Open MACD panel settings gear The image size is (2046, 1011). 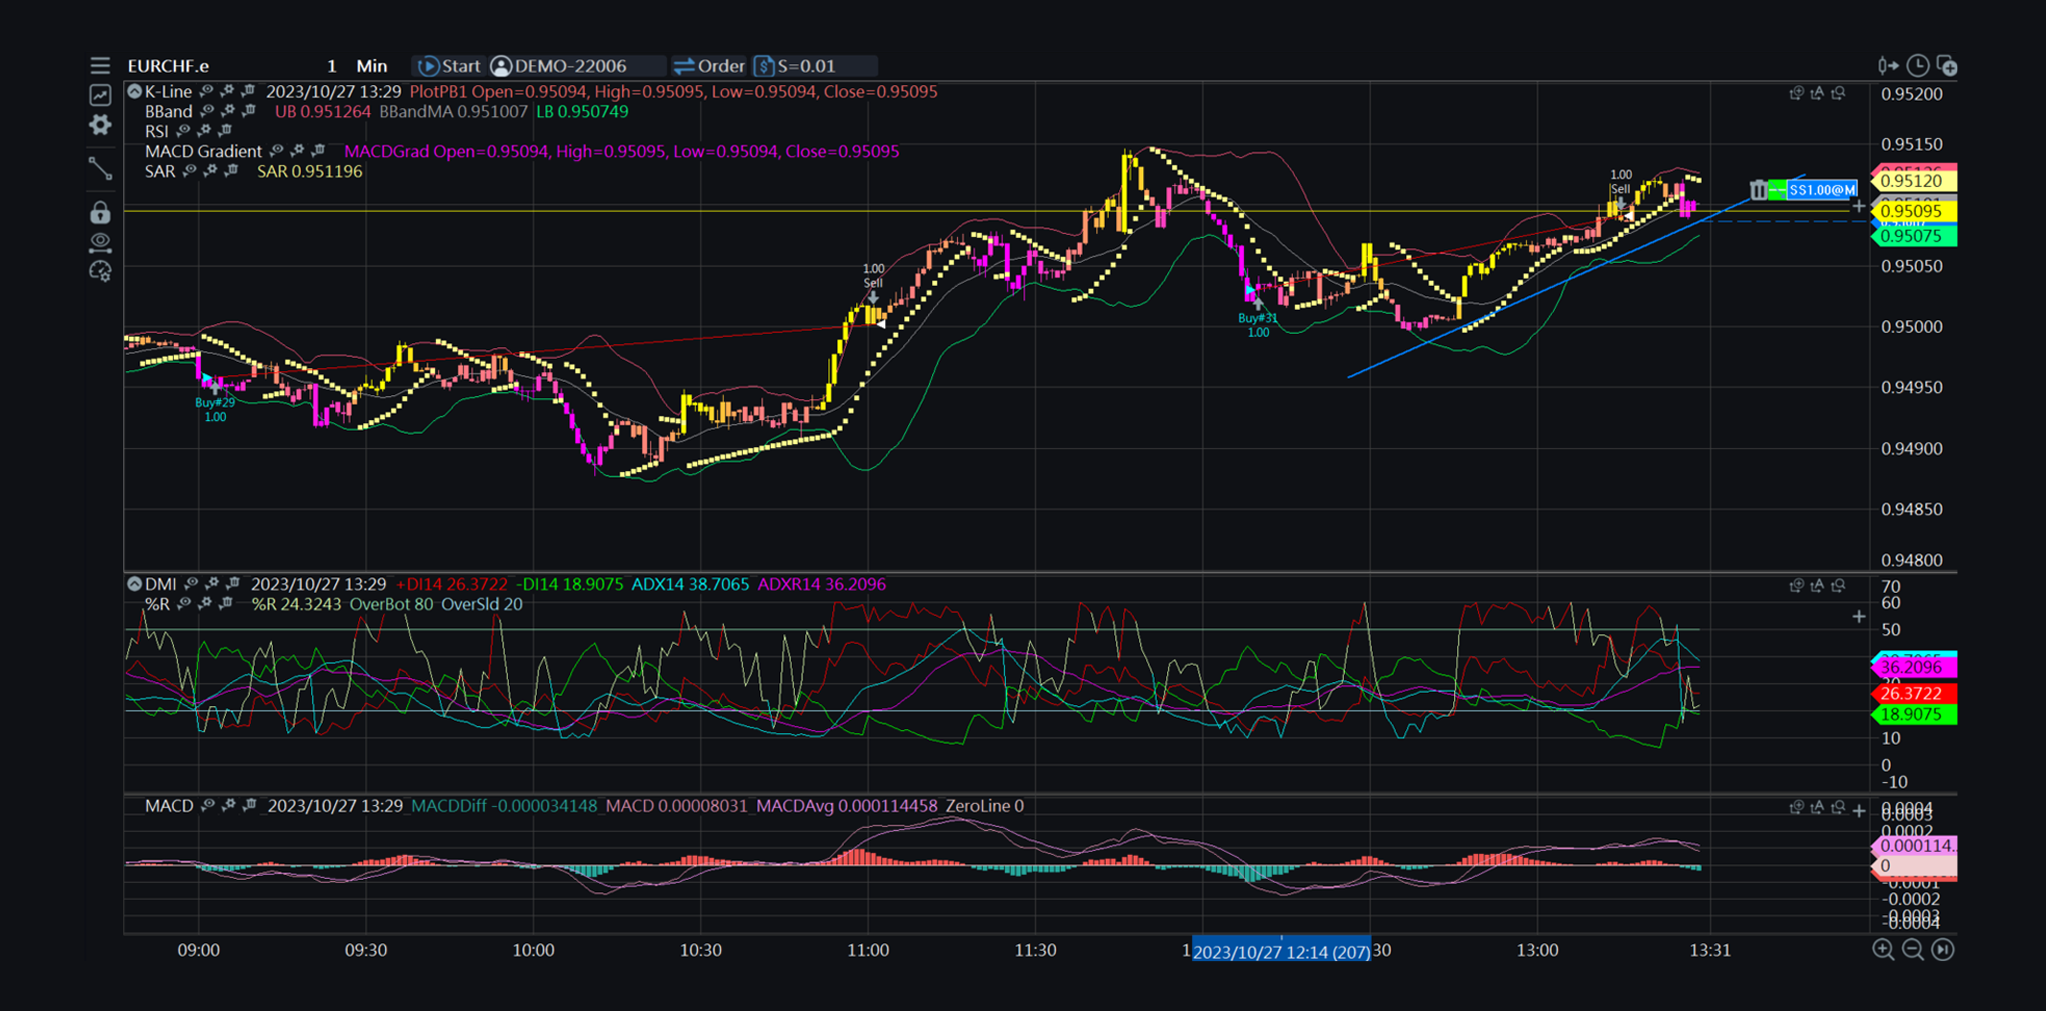pos(229,806)
